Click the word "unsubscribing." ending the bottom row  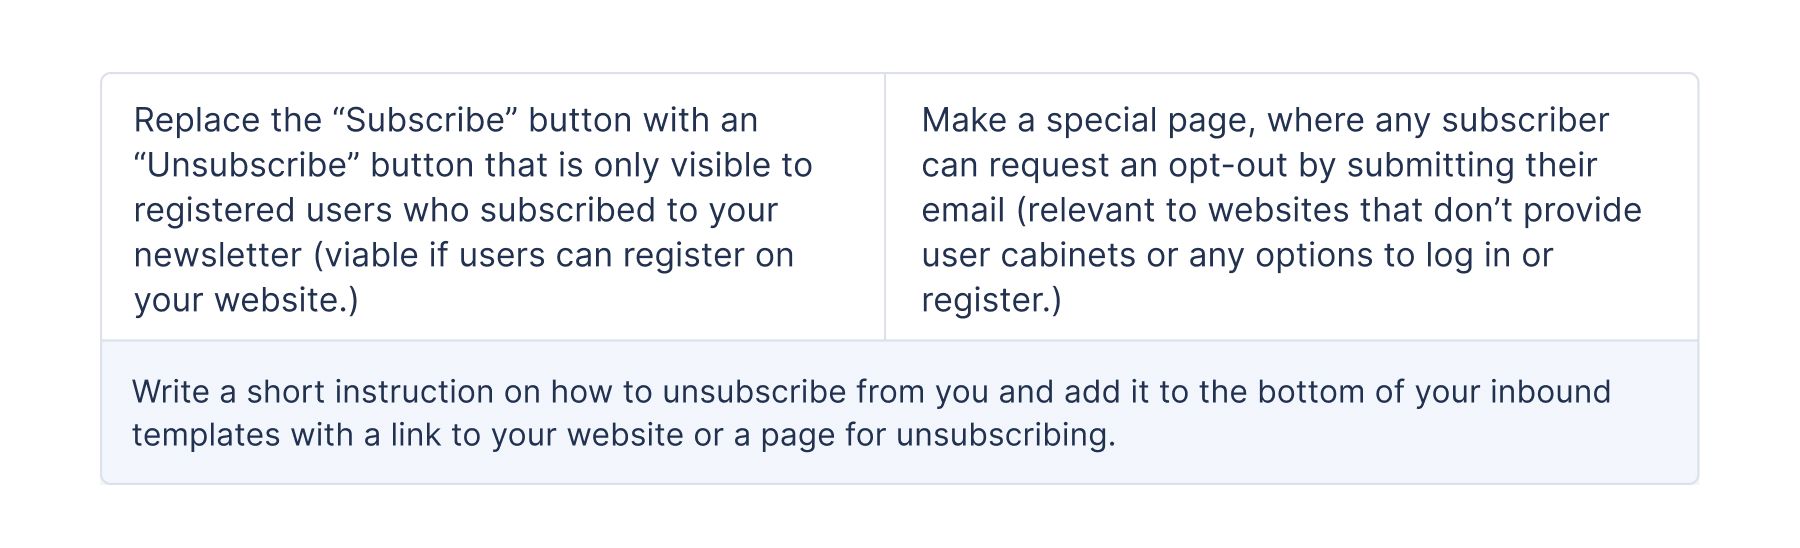(x=1005, y=435)
